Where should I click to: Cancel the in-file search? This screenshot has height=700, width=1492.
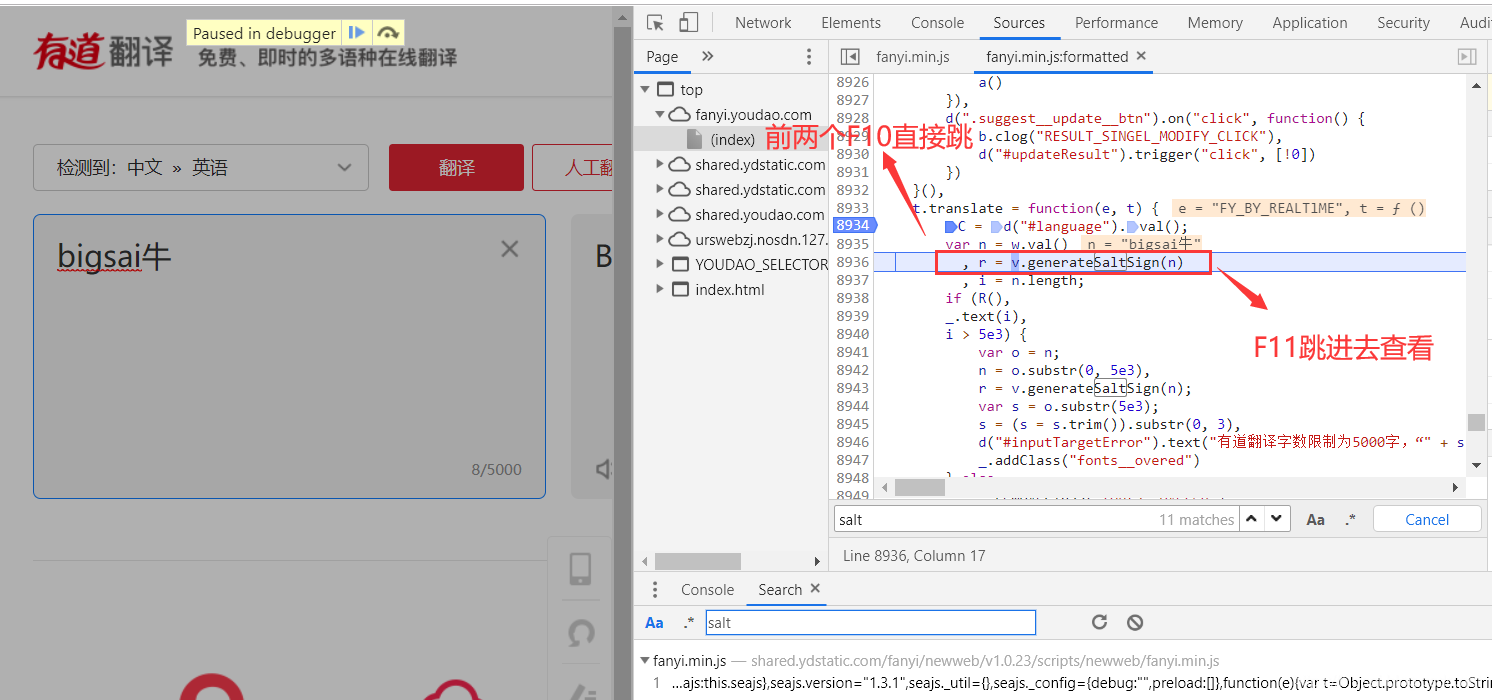[1427, 519]
